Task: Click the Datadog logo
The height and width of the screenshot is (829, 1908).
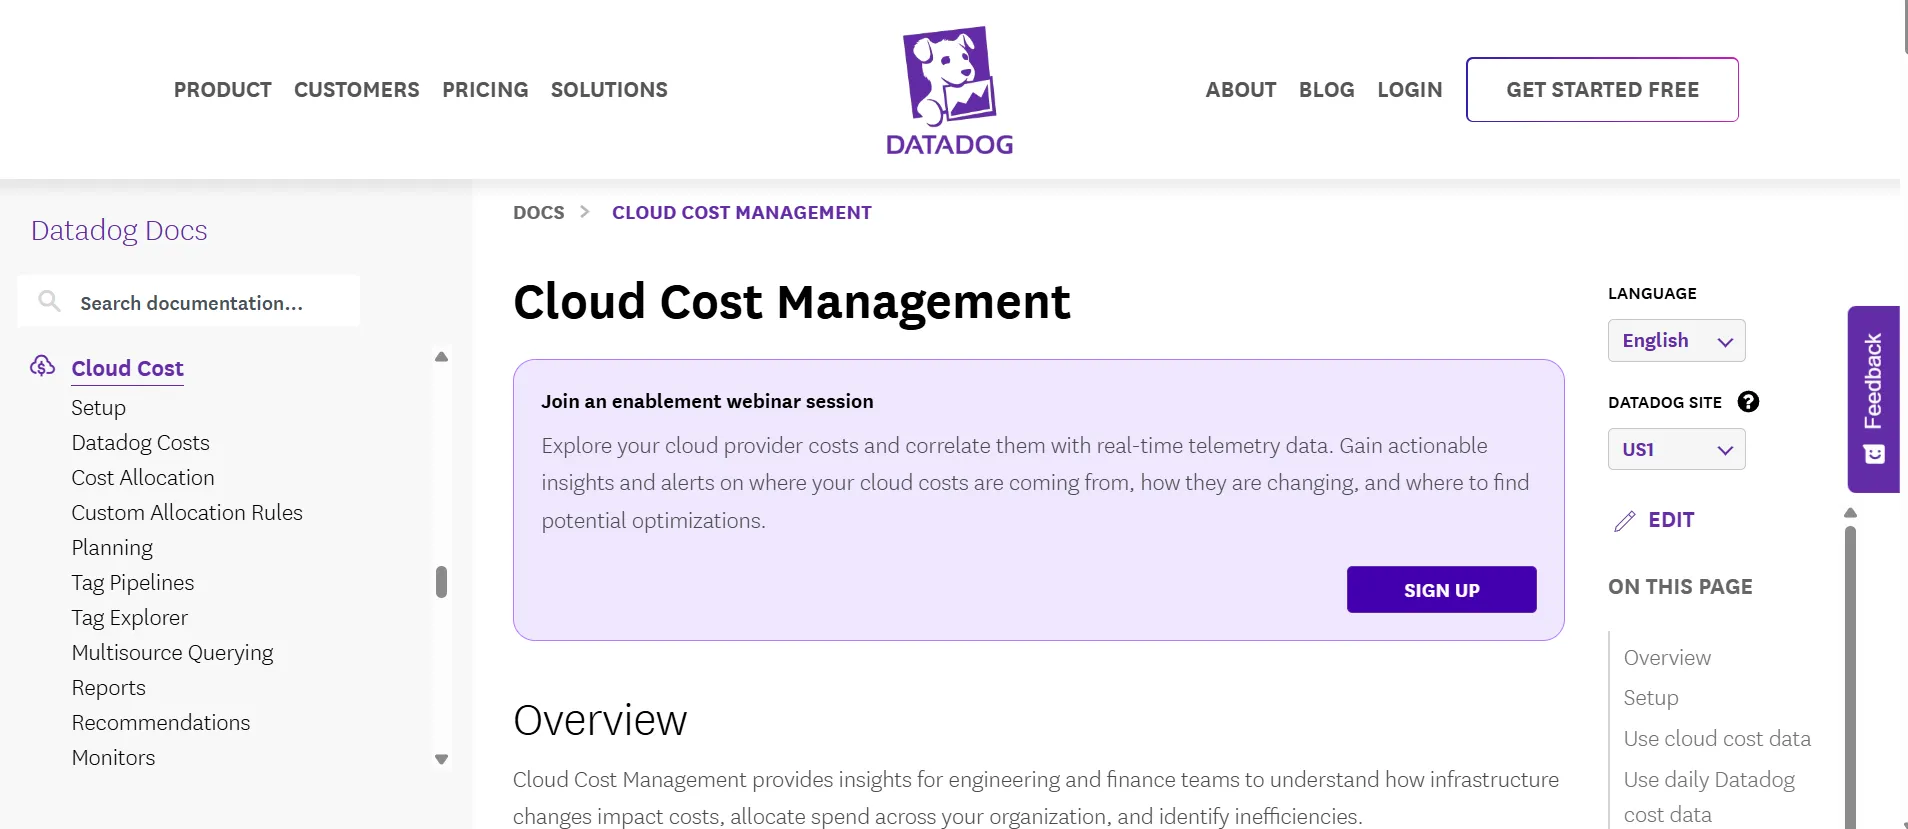Action: pos(949,91)
